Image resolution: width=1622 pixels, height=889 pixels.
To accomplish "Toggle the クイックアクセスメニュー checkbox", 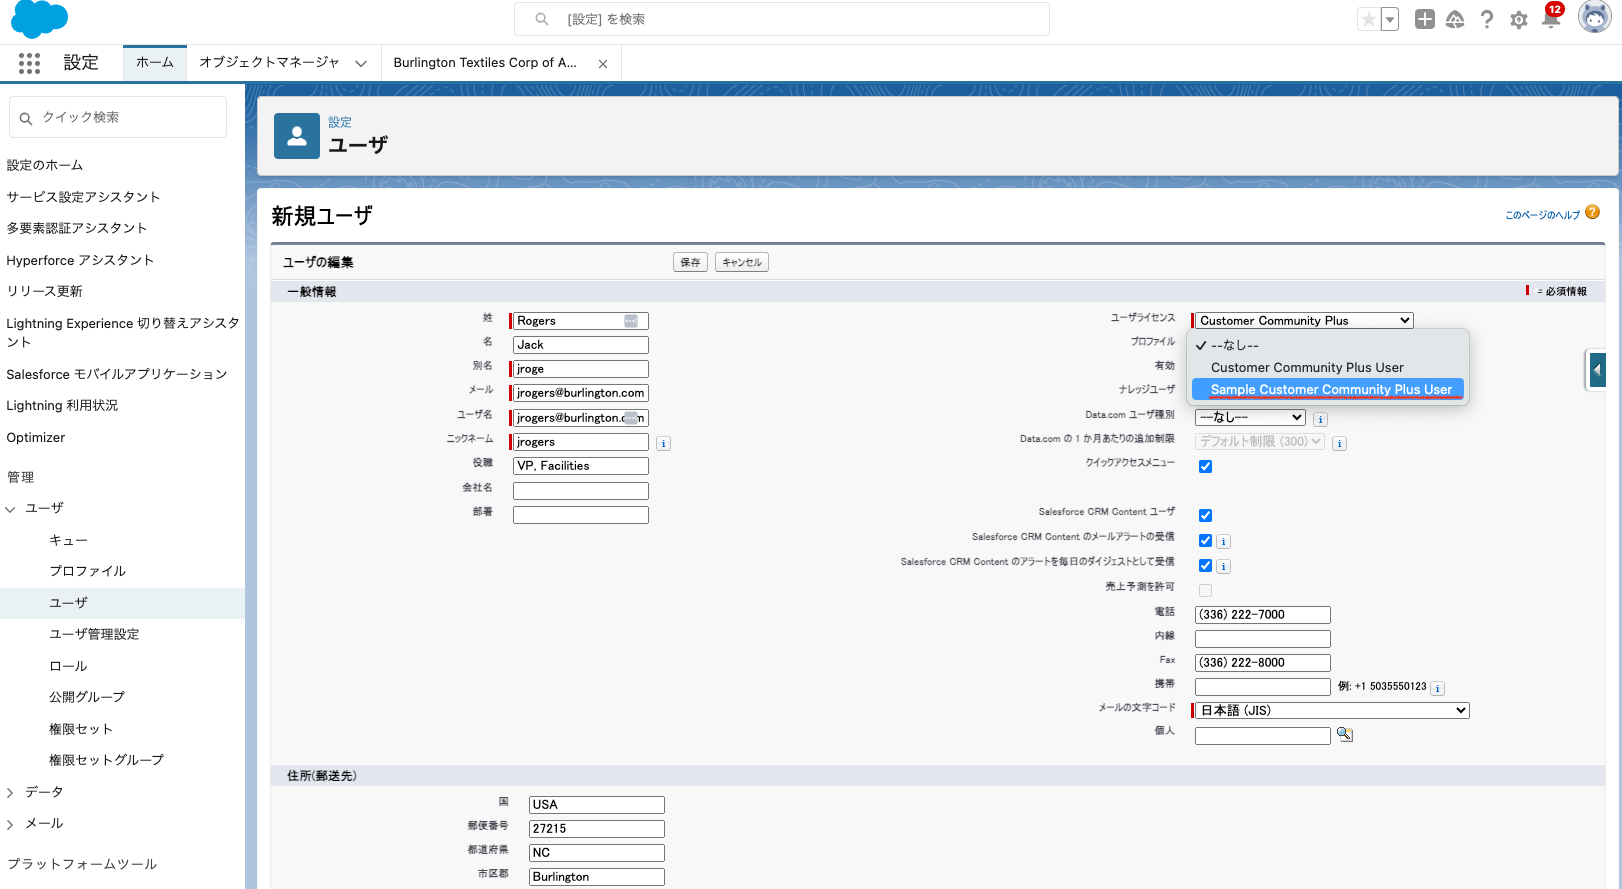I will [x=1205, y=466].
